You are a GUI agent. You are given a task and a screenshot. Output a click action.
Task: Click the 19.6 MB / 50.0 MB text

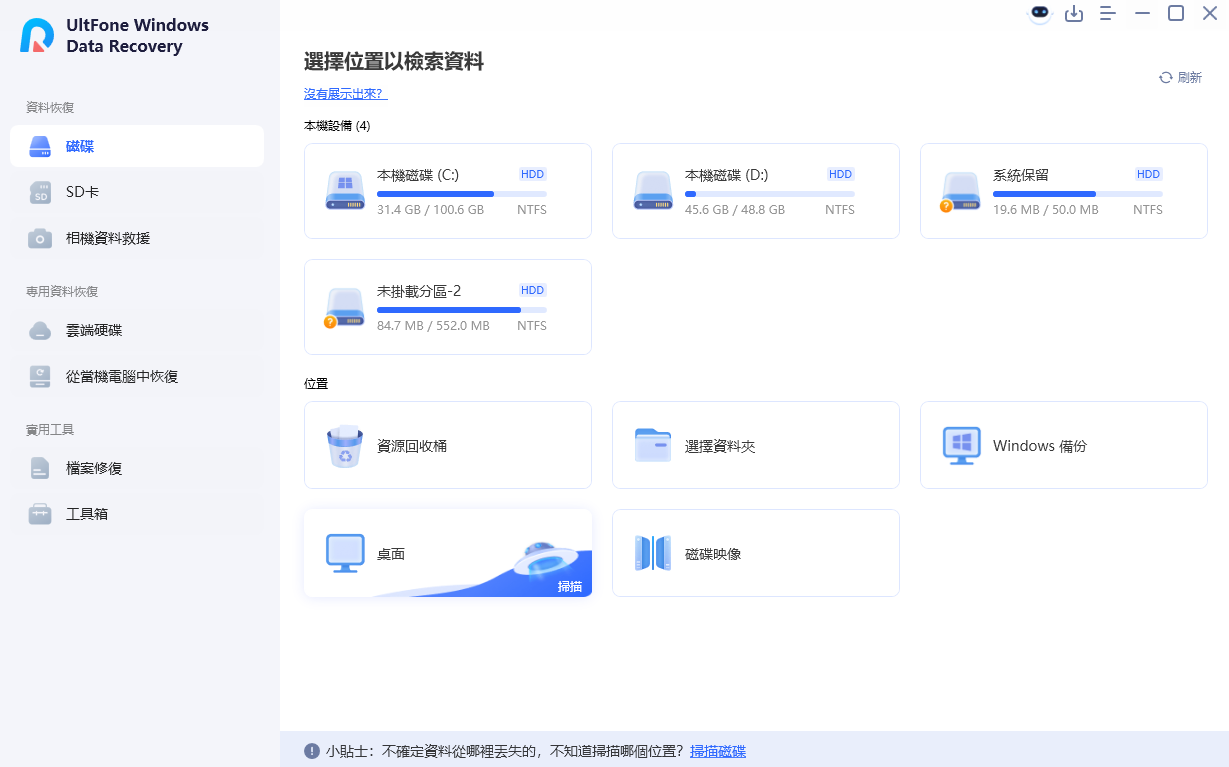coord(1046,210)
